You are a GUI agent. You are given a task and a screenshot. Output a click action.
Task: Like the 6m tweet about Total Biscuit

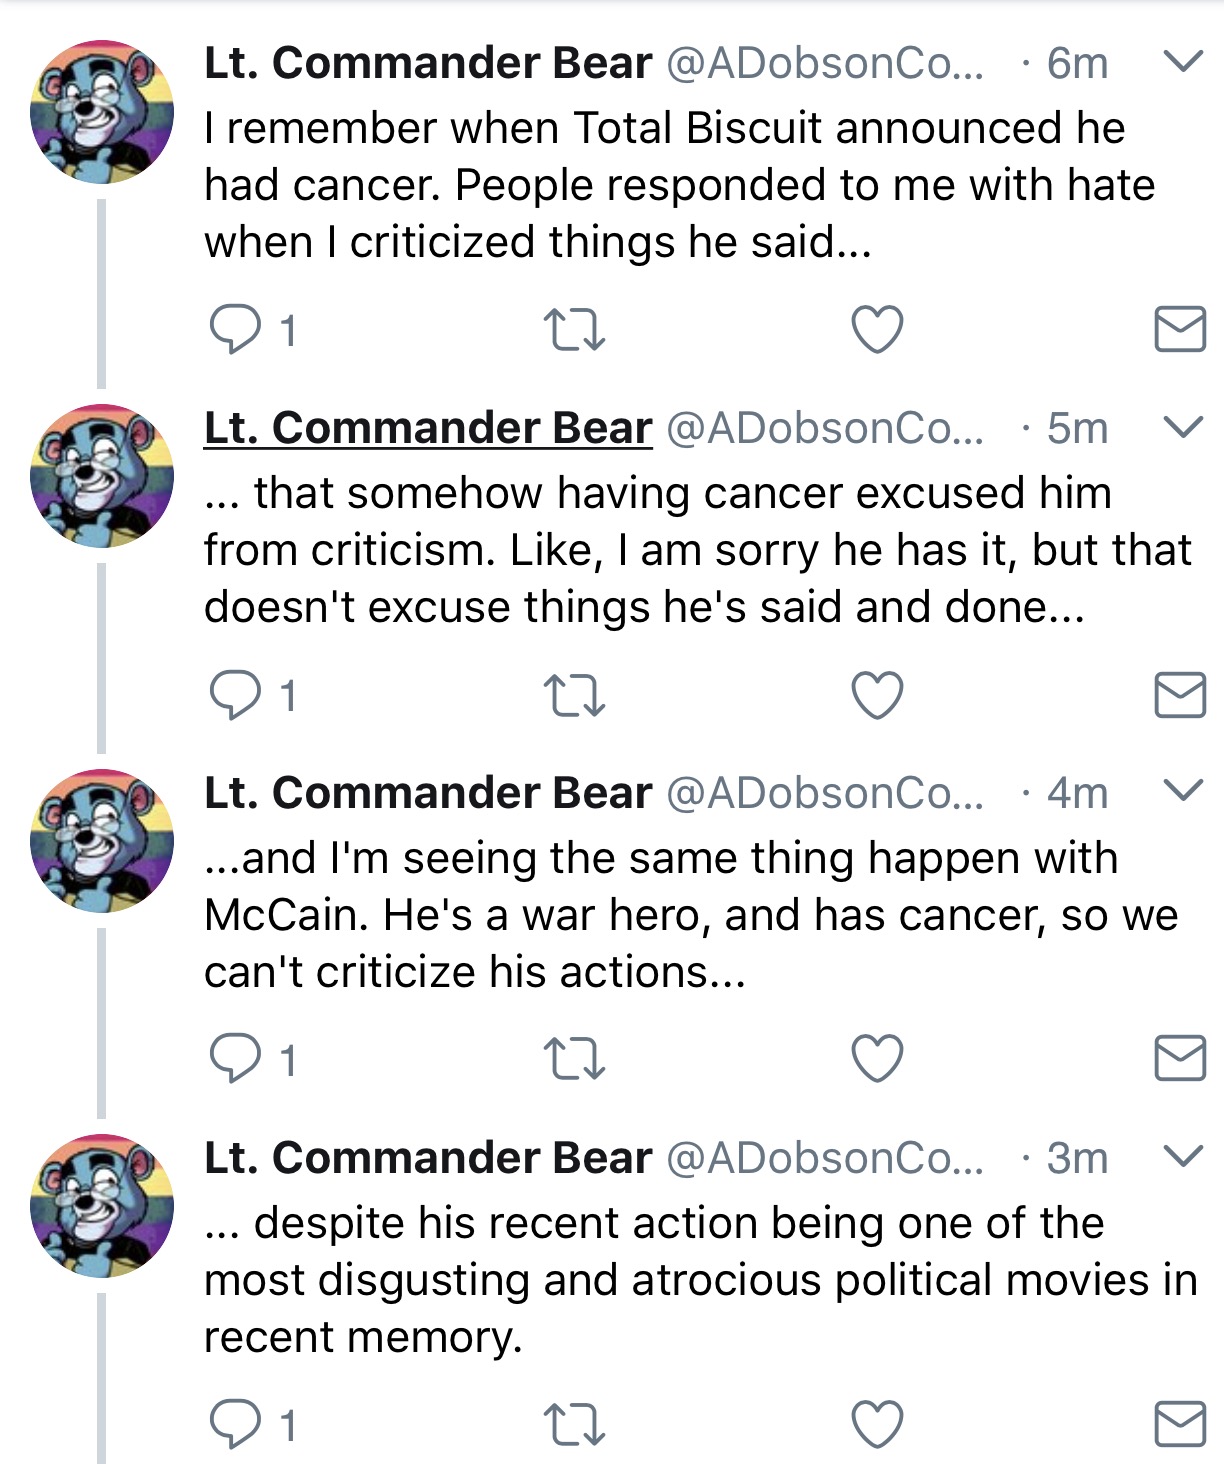877,329
